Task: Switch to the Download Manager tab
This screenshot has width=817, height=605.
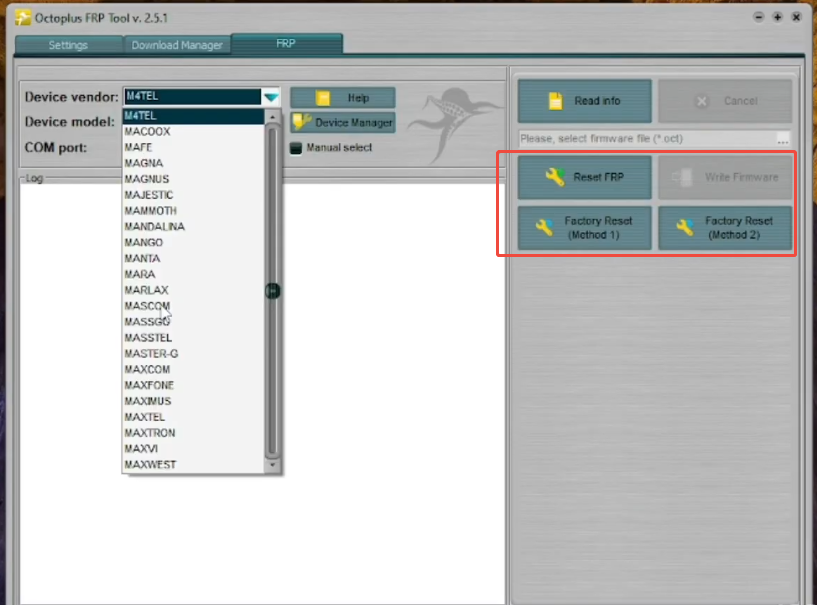Action: [x=177, y=45]
